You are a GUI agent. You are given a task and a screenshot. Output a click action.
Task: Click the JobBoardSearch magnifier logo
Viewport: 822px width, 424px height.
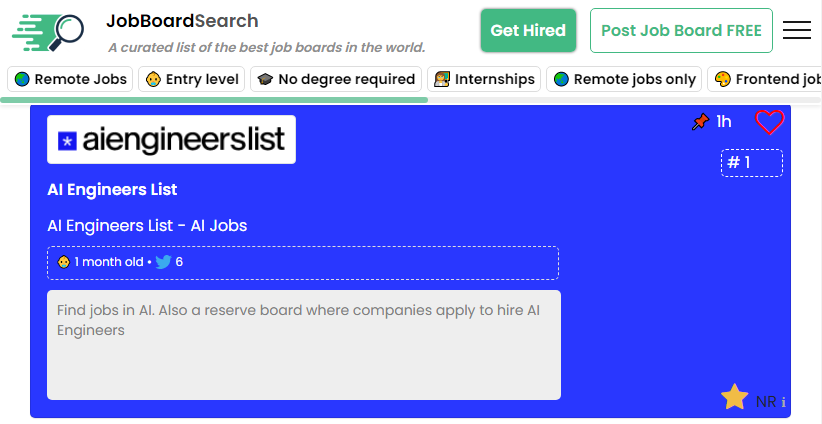click(x=49, y=33)
